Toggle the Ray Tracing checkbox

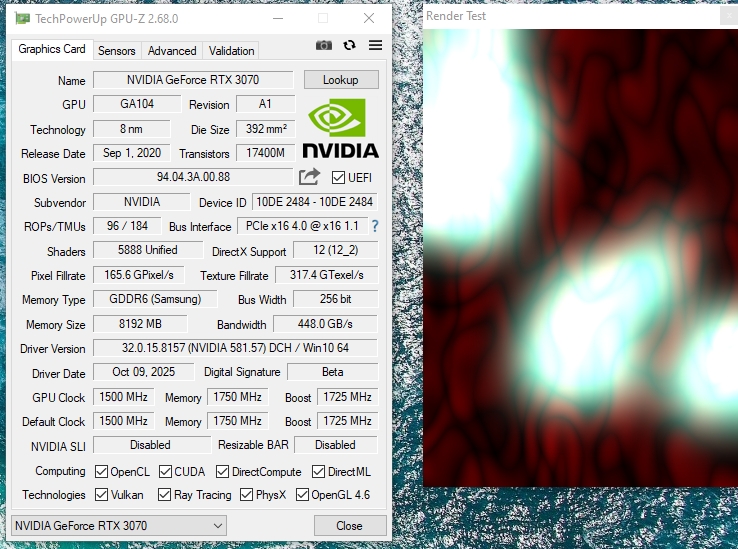point(164,494)
